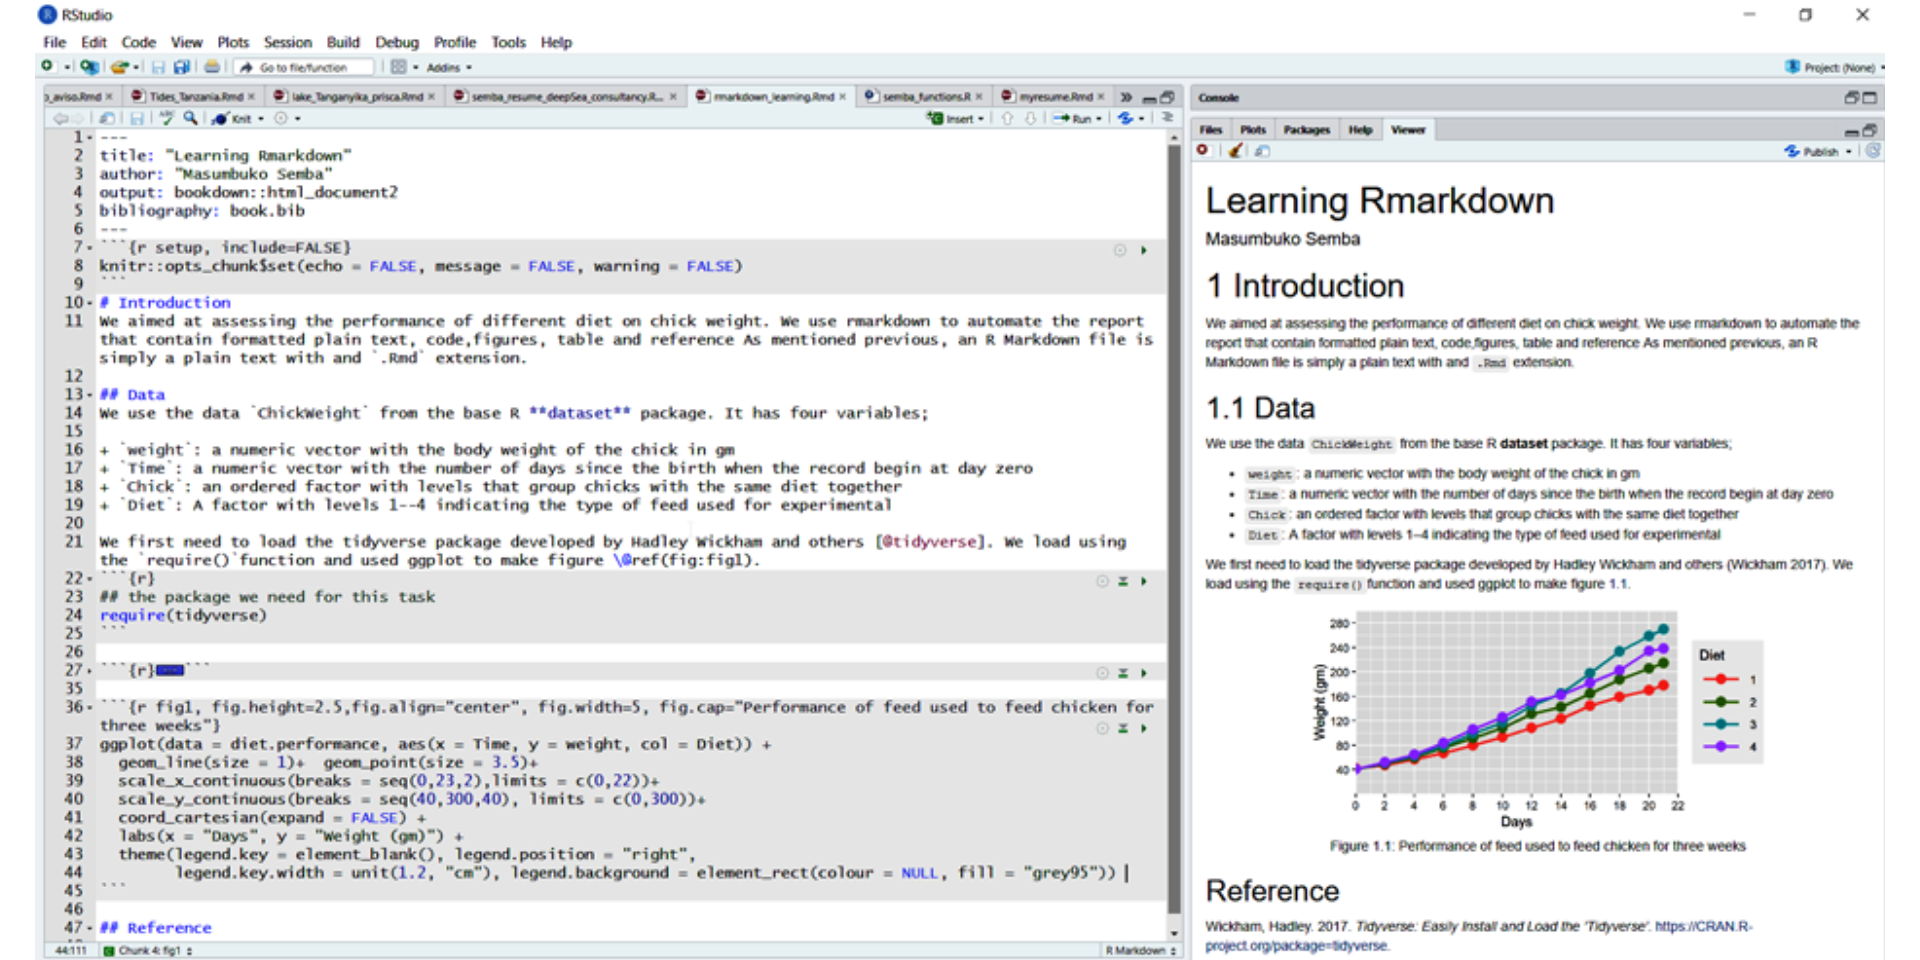This screenshot has height=960, width=1920.
Task: Open the Help tab in right pane
Action: tap(1360, 130)
